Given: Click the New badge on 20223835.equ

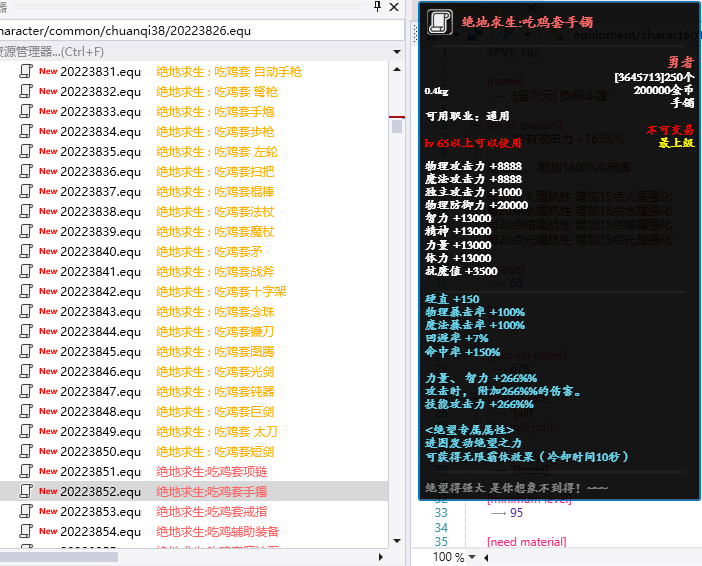Looking at the screenshot, I should click(x=48, y=152).
